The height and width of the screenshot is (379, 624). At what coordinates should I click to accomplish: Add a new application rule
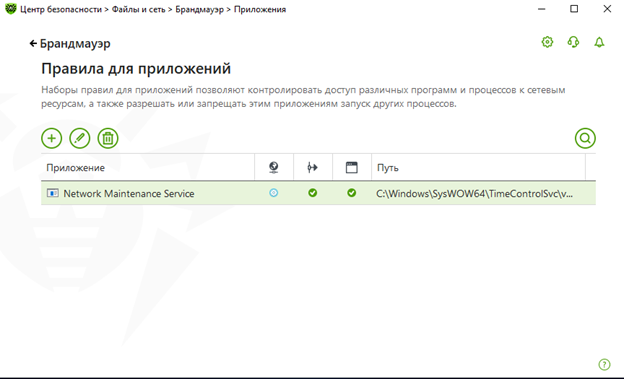point(52,138)
